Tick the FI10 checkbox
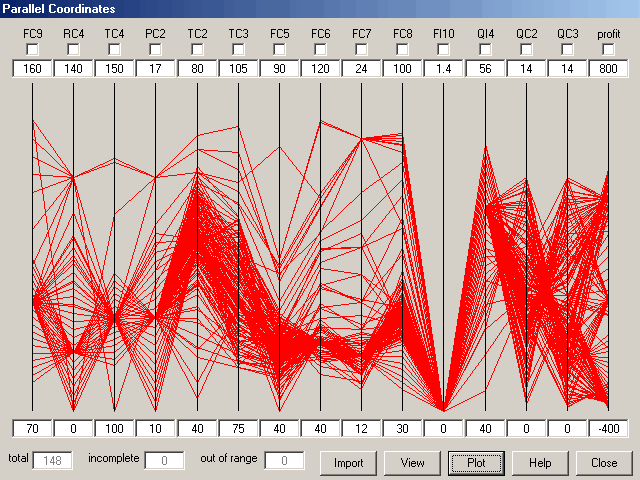Viewport: 640px width, 480px height. 443,49
